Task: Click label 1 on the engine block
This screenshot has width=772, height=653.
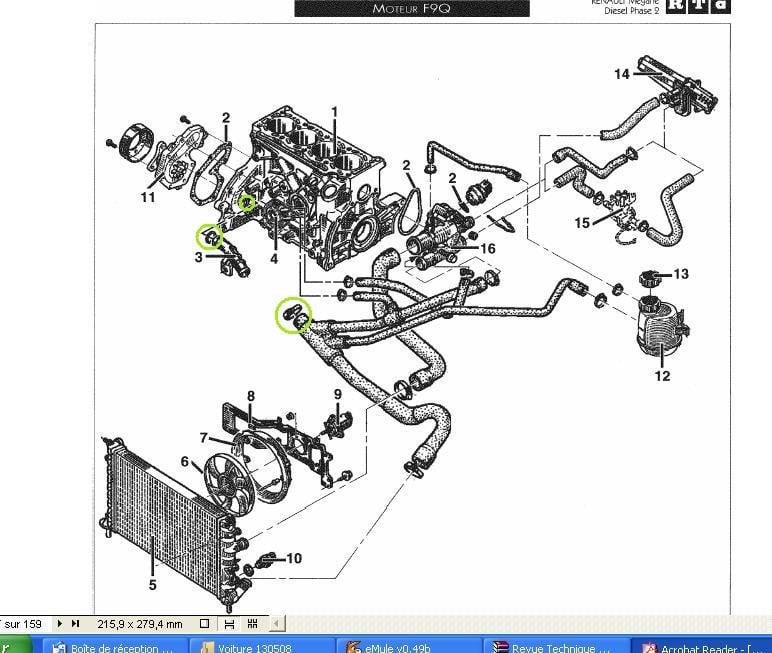Action: point(335,112)
